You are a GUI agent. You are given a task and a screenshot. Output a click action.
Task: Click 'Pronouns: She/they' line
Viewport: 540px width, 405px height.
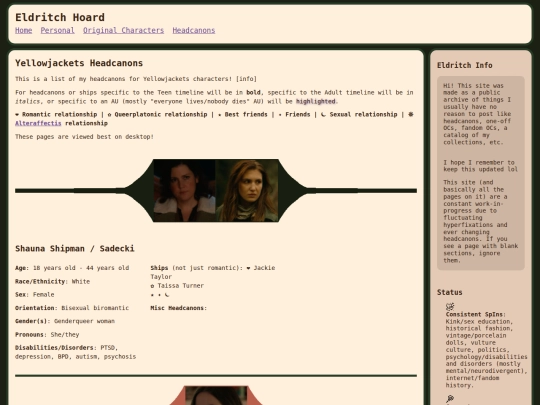coord(47,334)
